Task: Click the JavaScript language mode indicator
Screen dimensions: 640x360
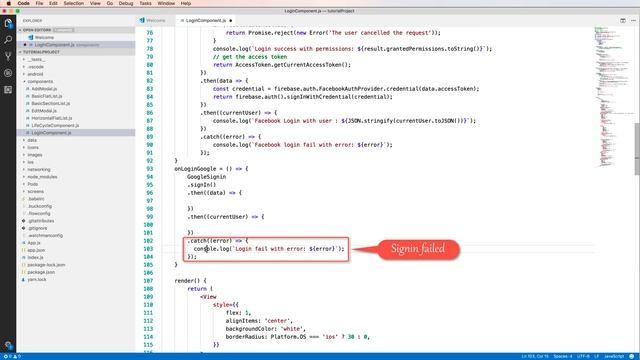Action: [x=613, y=356]
